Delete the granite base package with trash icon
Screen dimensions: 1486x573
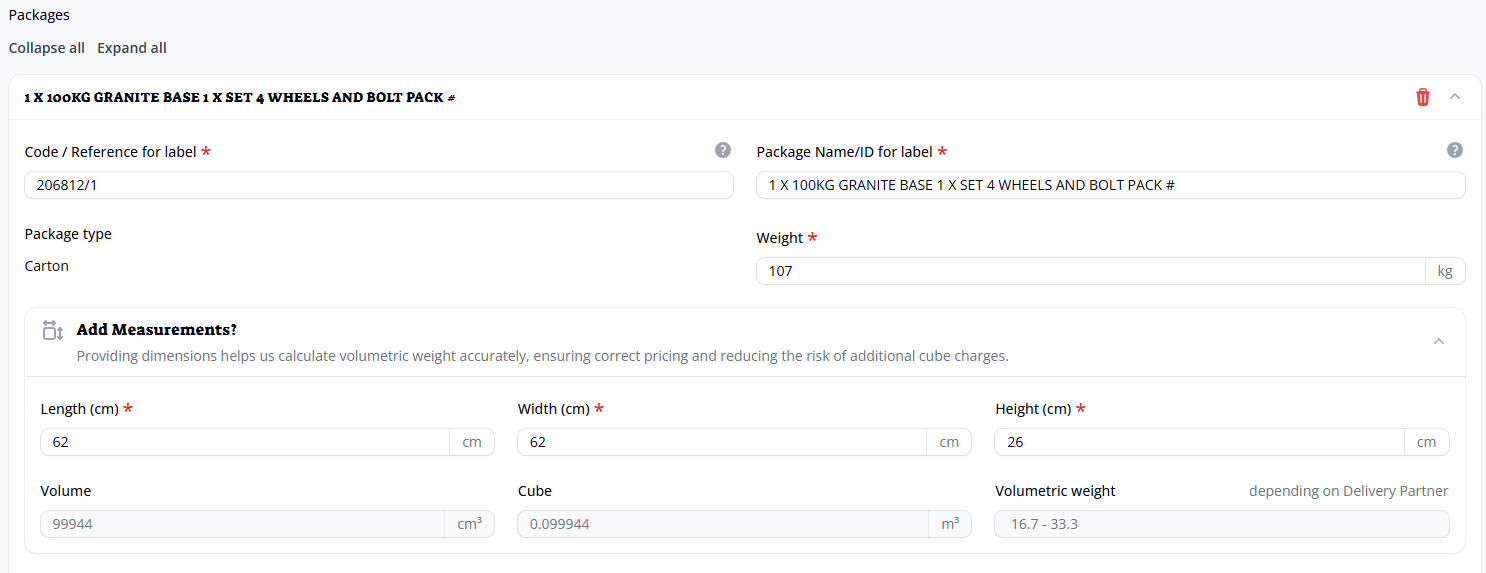[1422, 97]
